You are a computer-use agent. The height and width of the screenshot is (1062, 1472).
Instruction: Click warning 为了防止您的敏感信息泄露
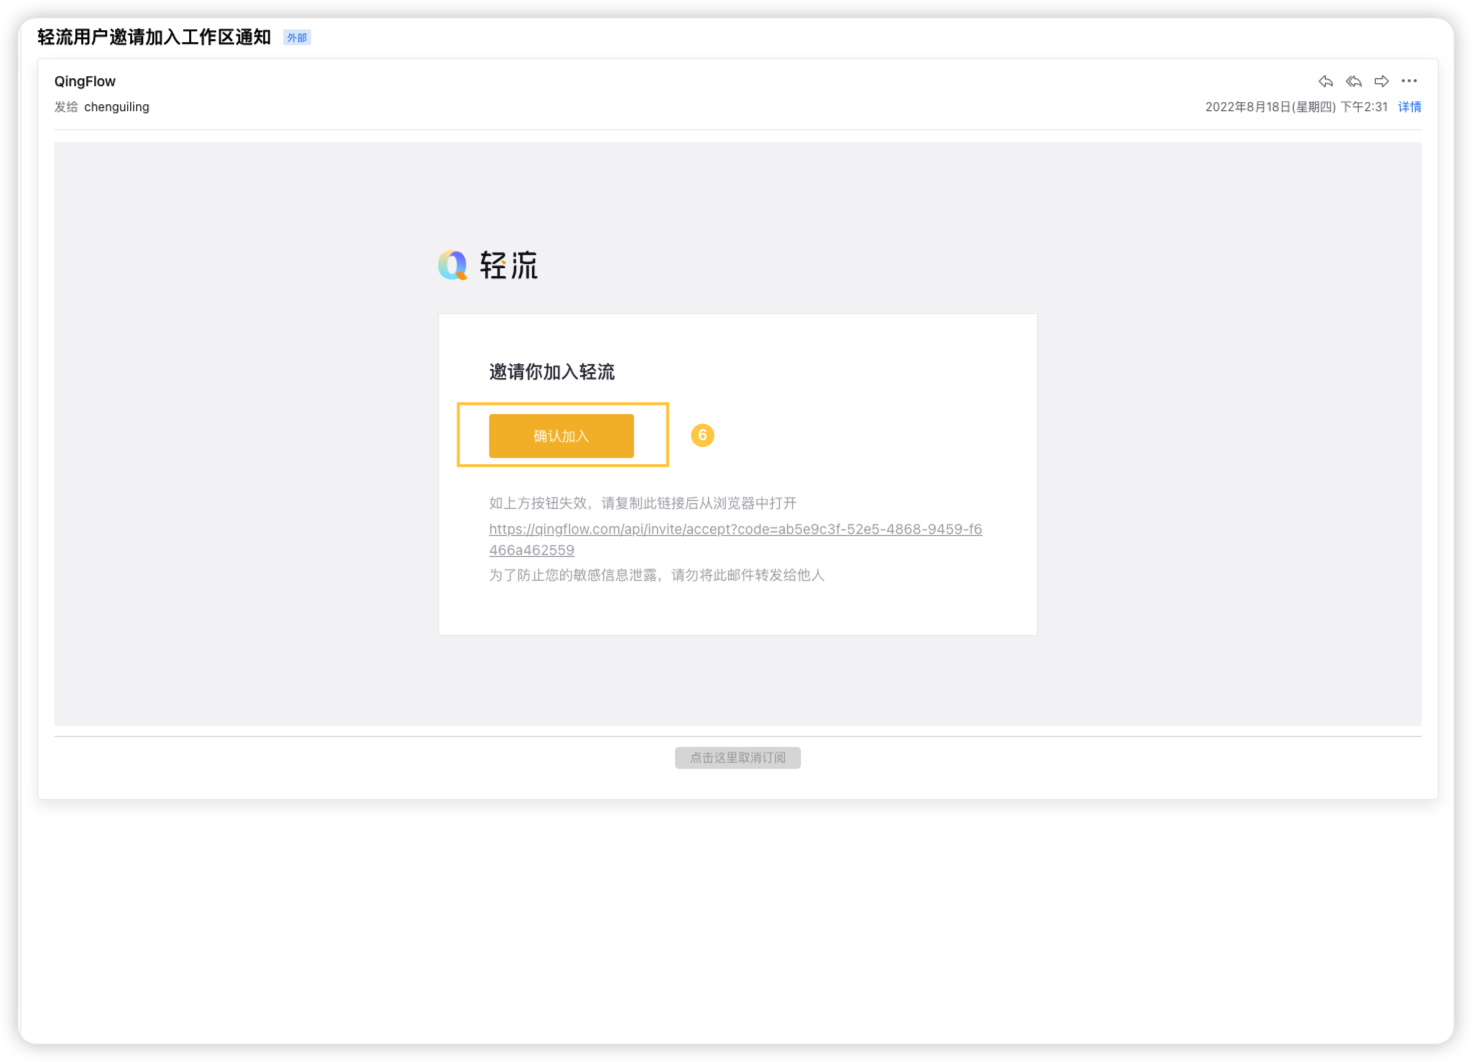[573, 575]
